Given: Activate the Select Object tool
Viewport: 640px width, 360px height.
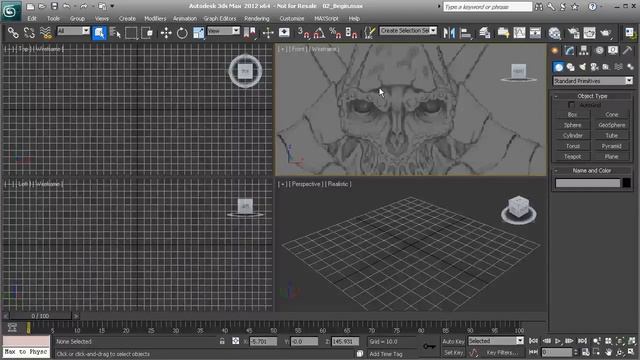Looking at the screenshot, I should click(99, 33).
